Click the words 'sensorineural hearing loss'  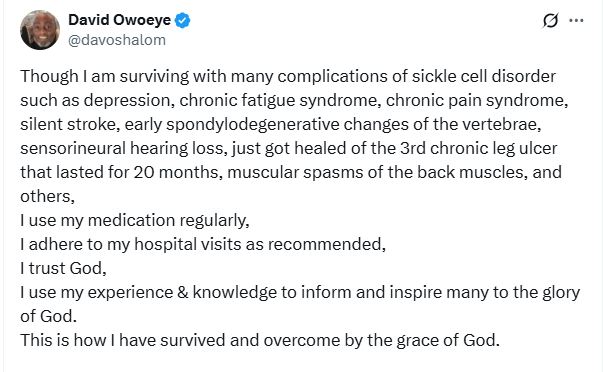point(124,148)
